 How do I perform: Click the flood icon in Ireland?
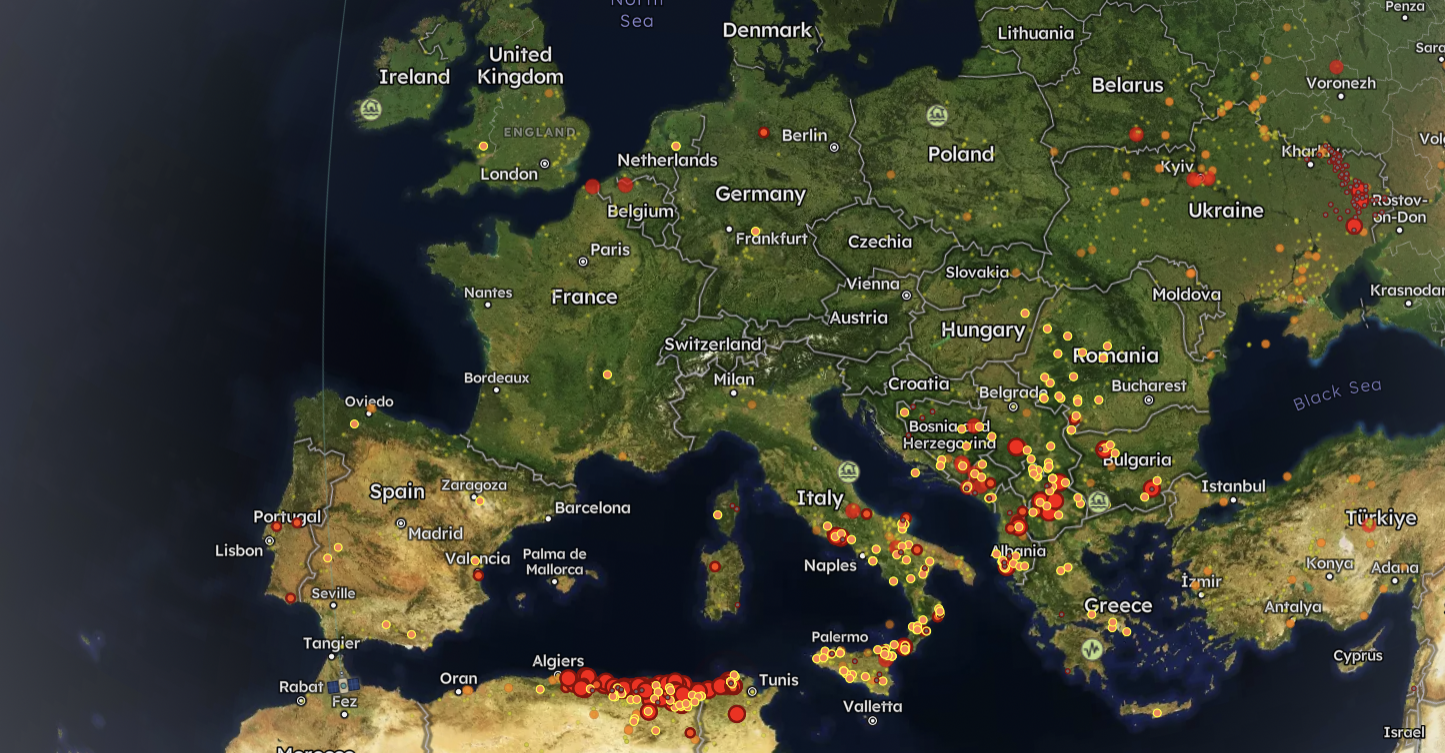371,110
